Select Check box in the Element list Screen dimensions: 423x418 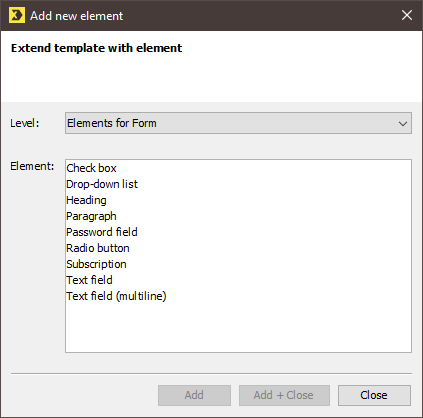(x=91, y=168)
